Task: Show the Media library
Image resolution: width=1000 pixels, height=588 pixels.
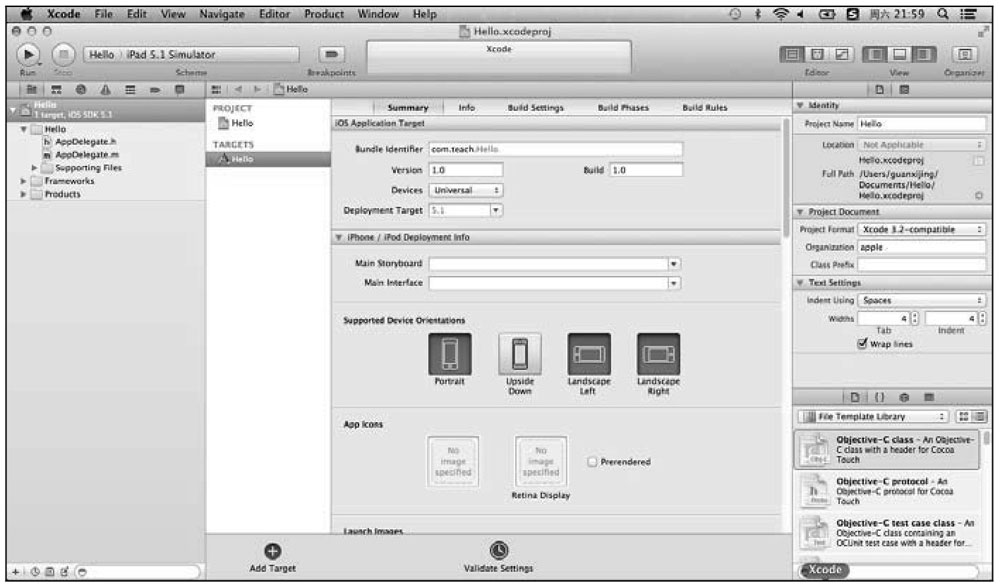Action: [929, 397]
